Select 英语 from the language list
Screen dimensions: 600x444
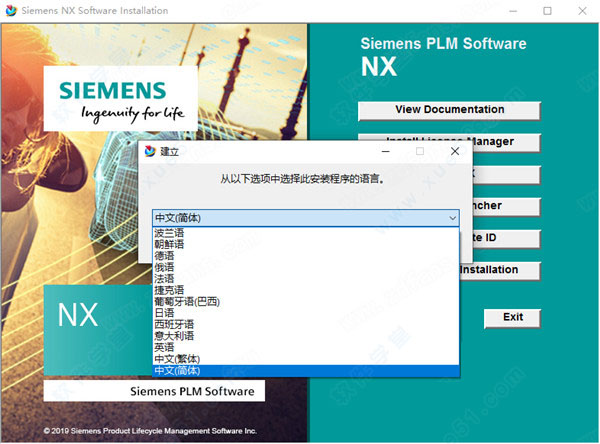(165, 347)
